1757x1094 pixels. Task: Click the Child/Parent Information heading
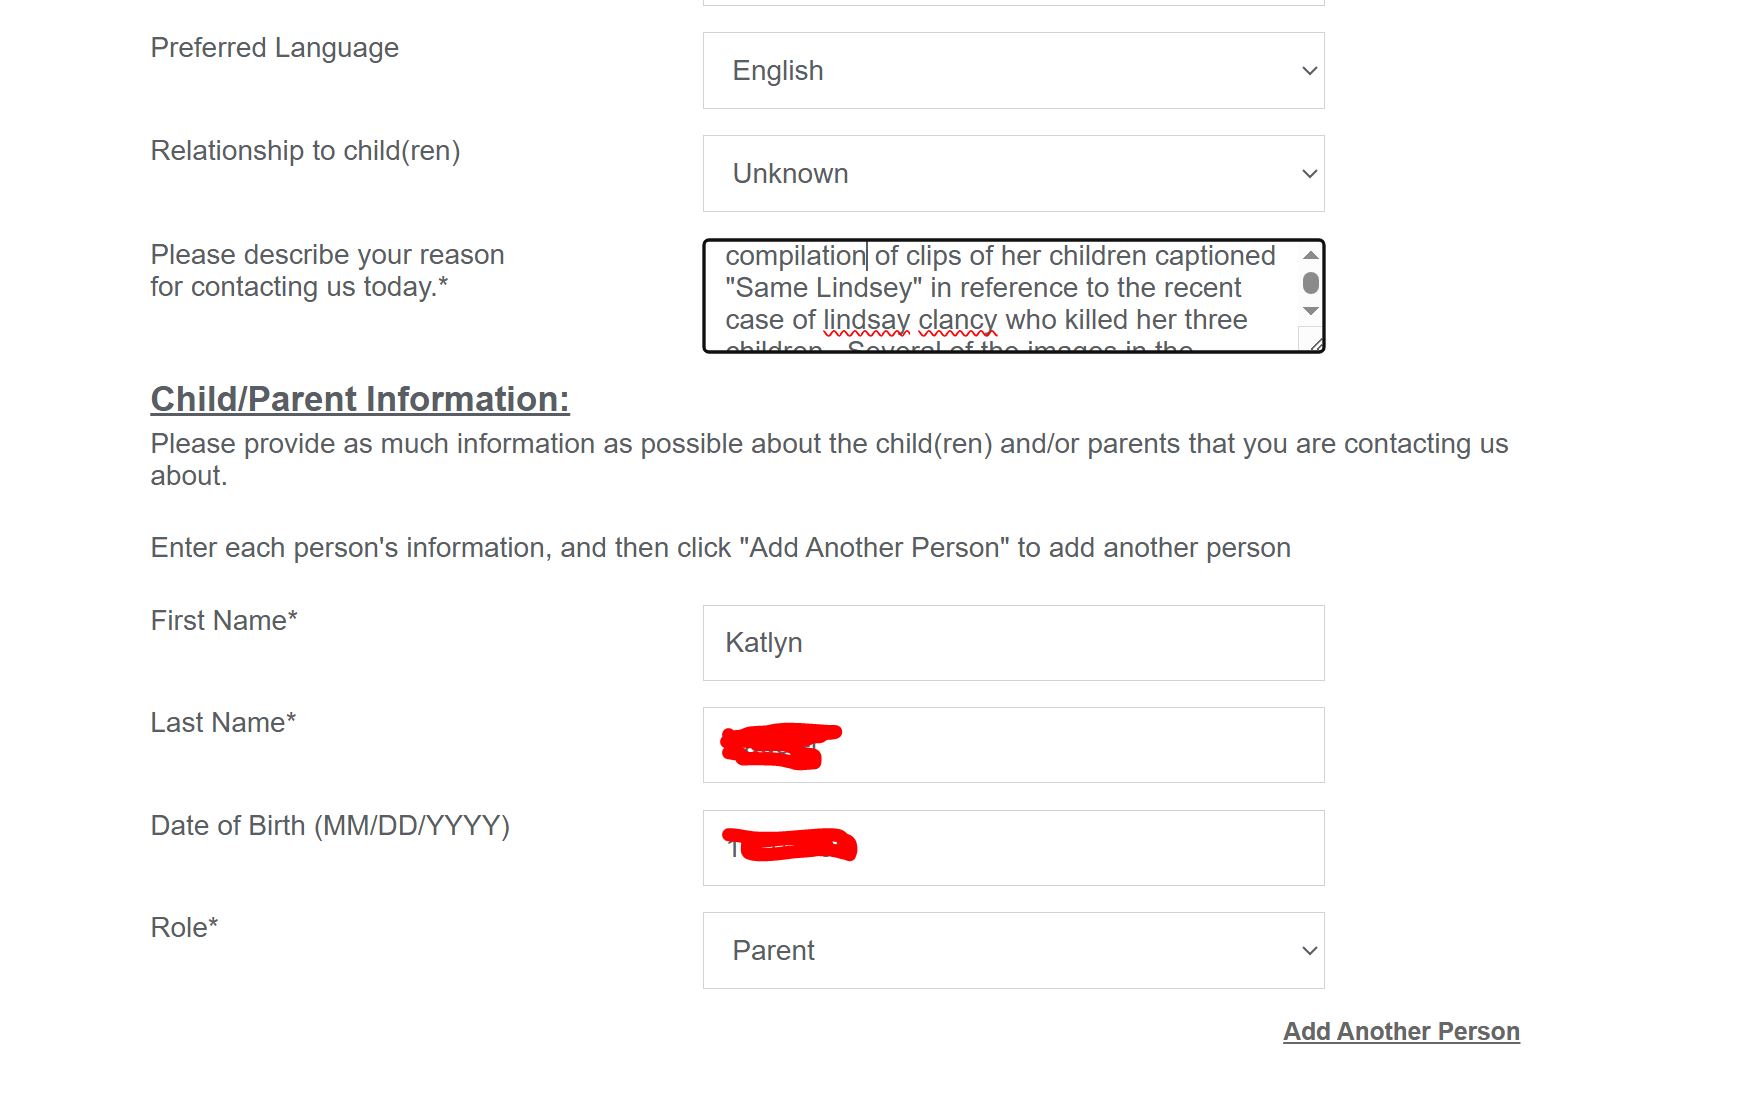360,399
